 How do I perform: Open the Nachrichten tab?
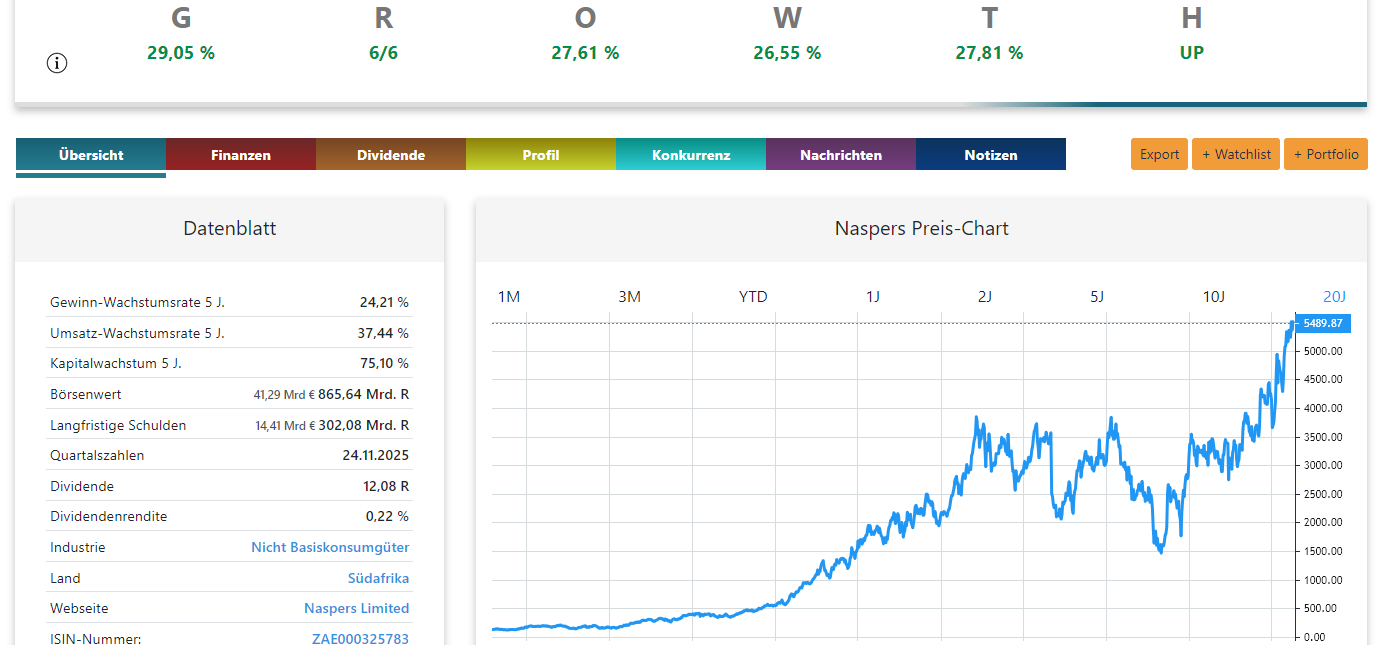pos(841,155)
